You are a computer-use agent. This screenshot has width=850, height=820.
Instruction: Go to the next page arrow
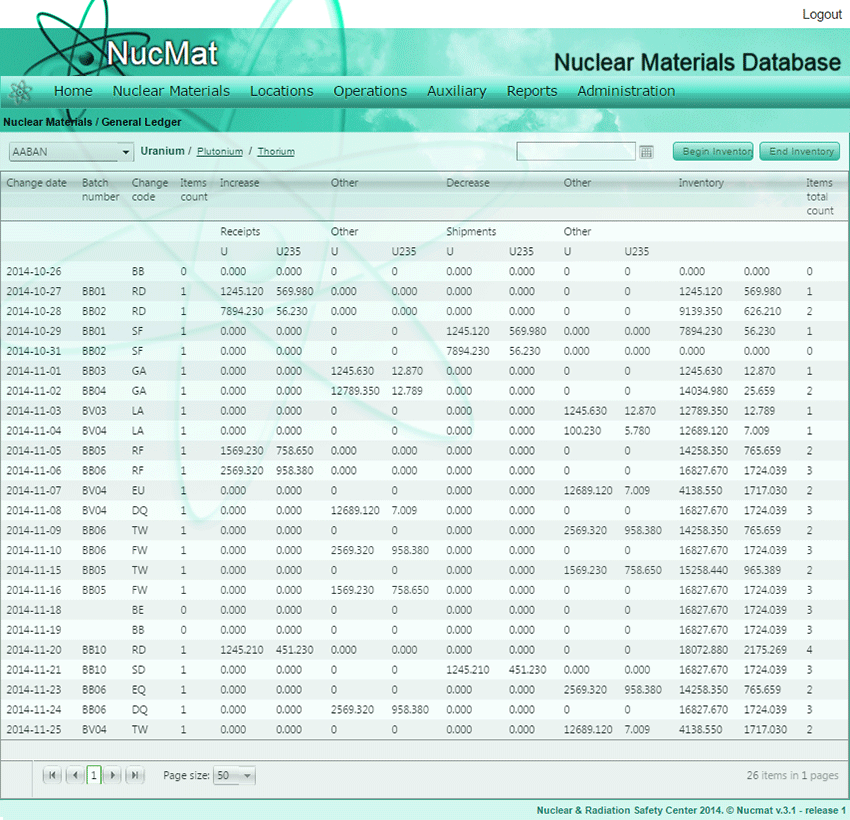pos(114,775)
